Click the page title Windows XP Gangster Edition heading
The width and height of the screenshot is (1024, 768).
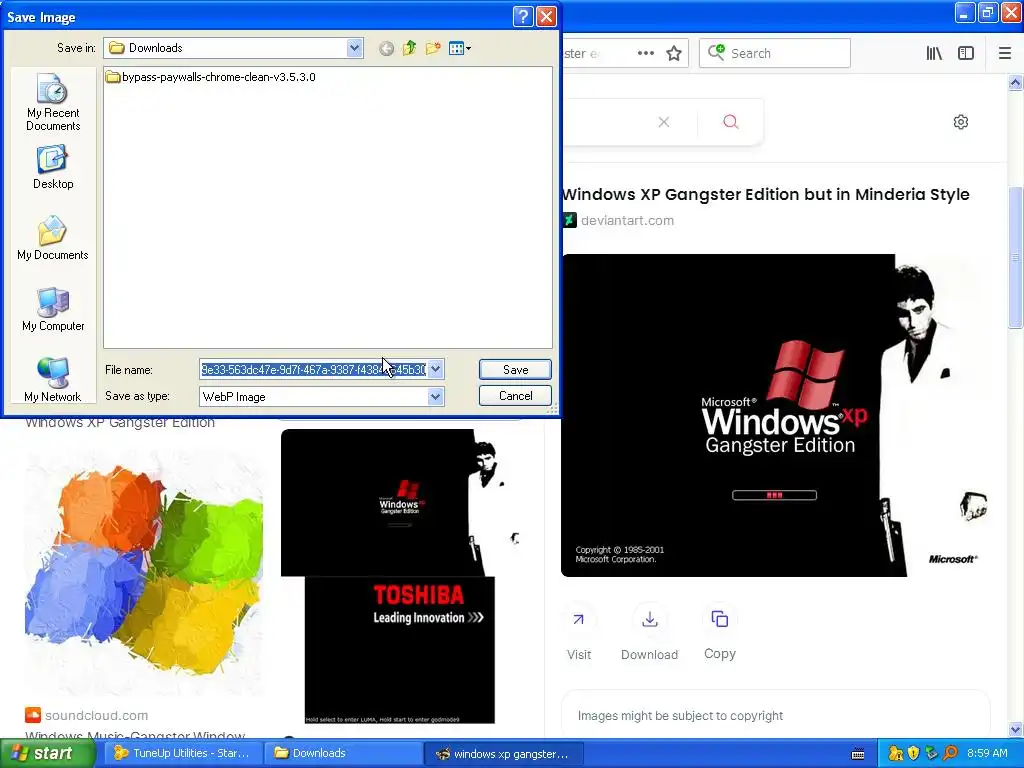(765, 195)
